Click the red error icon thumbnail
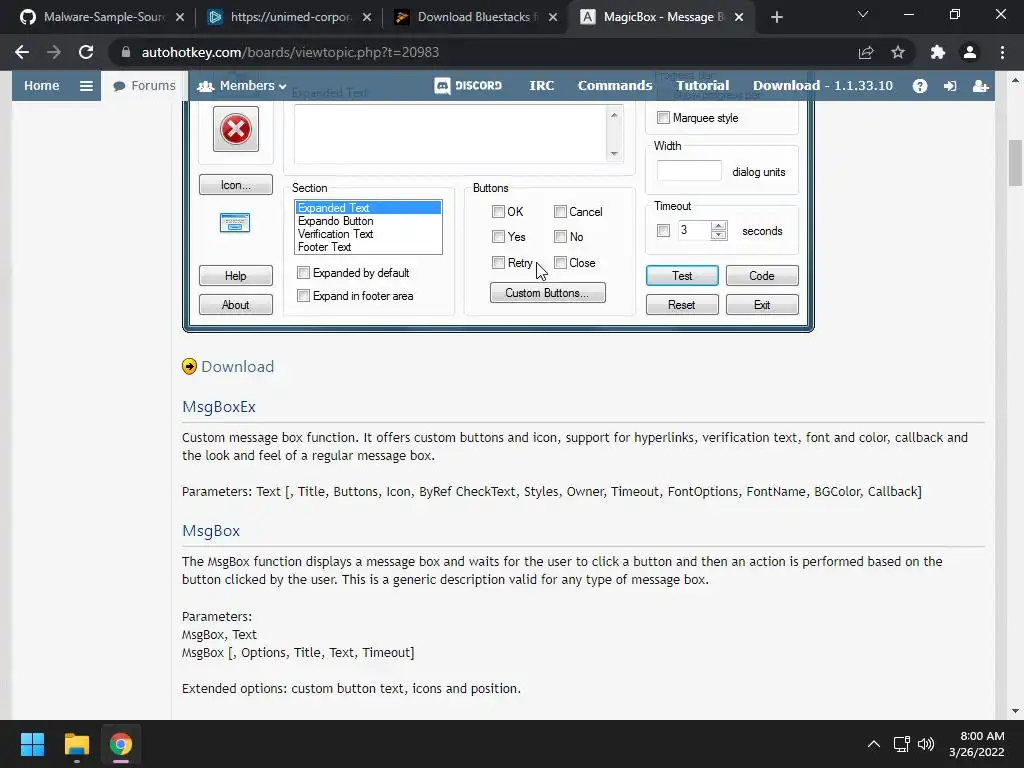 click(x=236, y=129)
